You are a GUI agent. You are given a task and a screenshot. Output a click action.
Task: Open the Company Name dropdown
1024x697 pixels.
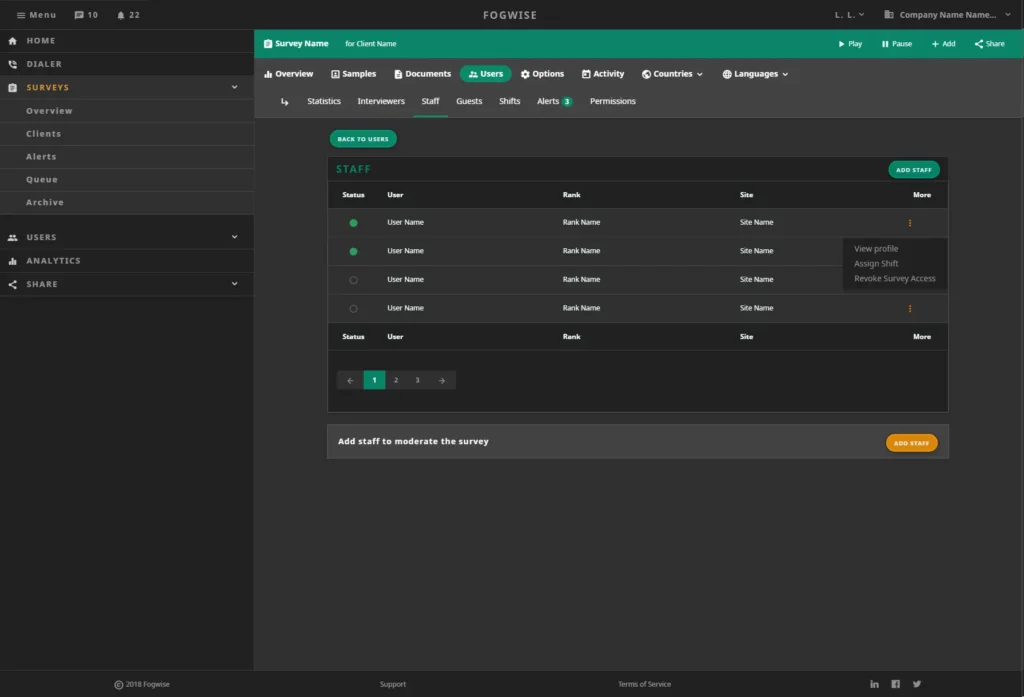947,14
